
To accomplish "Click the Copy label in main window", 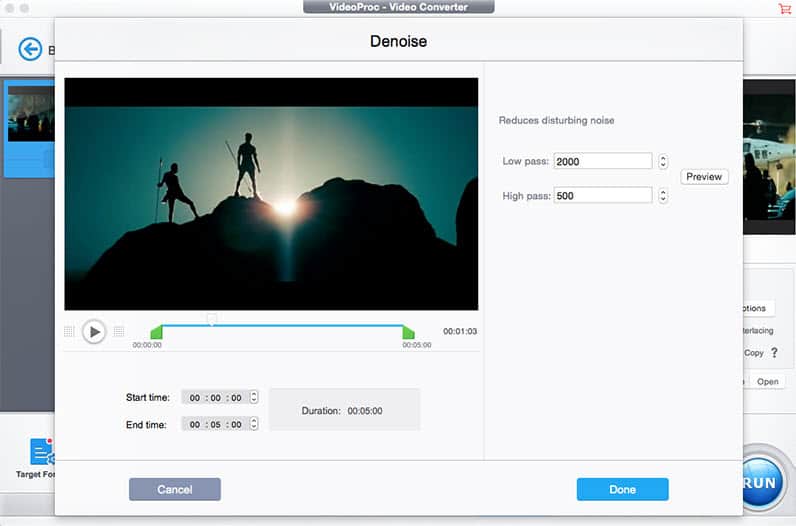I will (754, 353).
